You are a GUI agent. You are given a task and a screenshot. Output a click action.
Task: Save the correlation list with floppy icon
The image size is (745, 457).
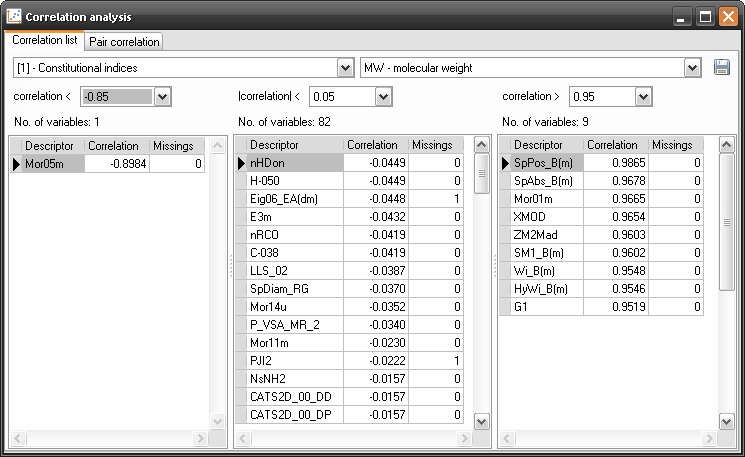(722, 67)
